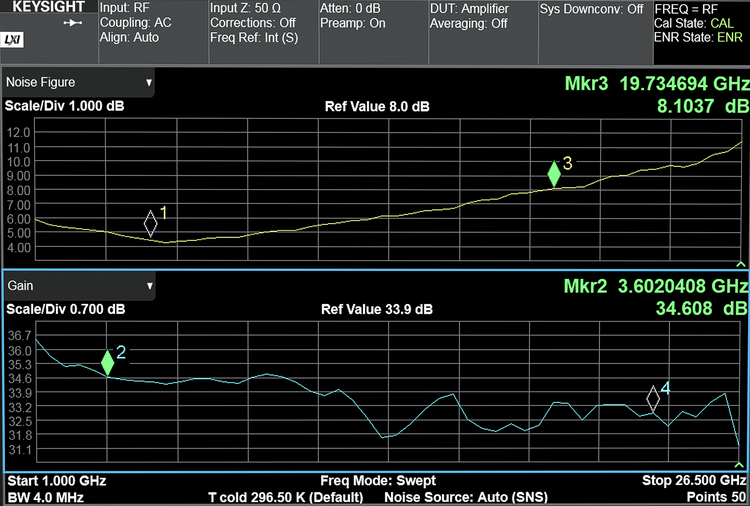The image size is (750, 506).
Task: Open the Input RF coupling settings panel
Action: [150, 23]
